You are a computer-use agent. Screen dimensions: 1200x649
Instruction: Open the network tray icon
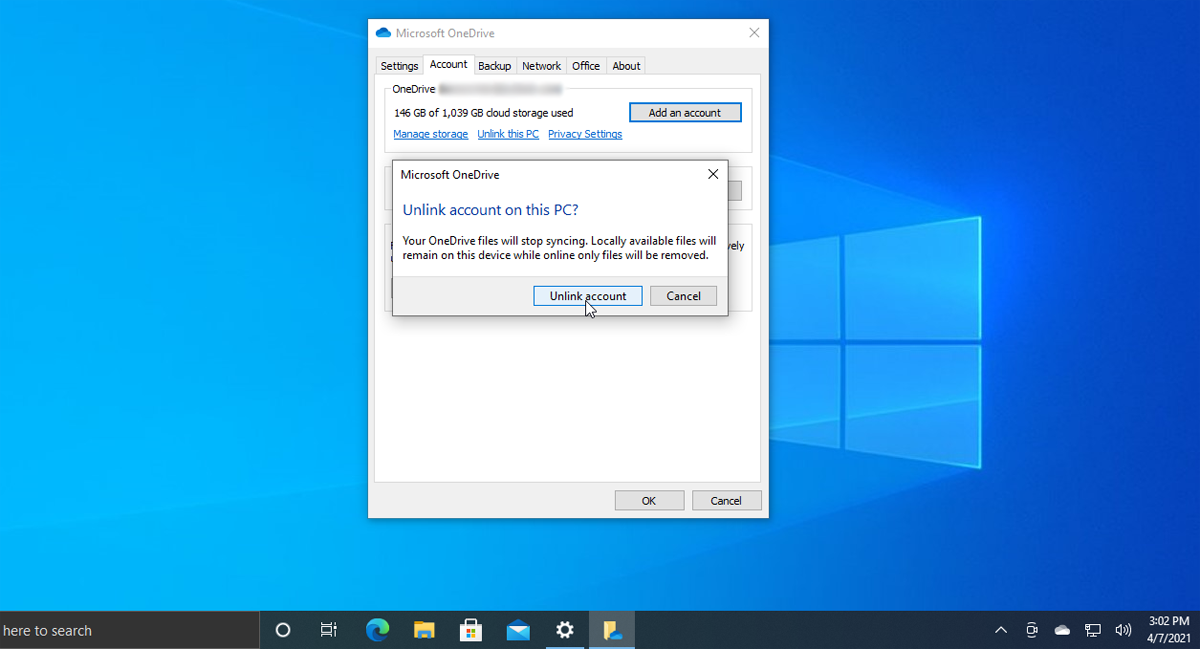pyautogui.click(x=1093, y=630)
